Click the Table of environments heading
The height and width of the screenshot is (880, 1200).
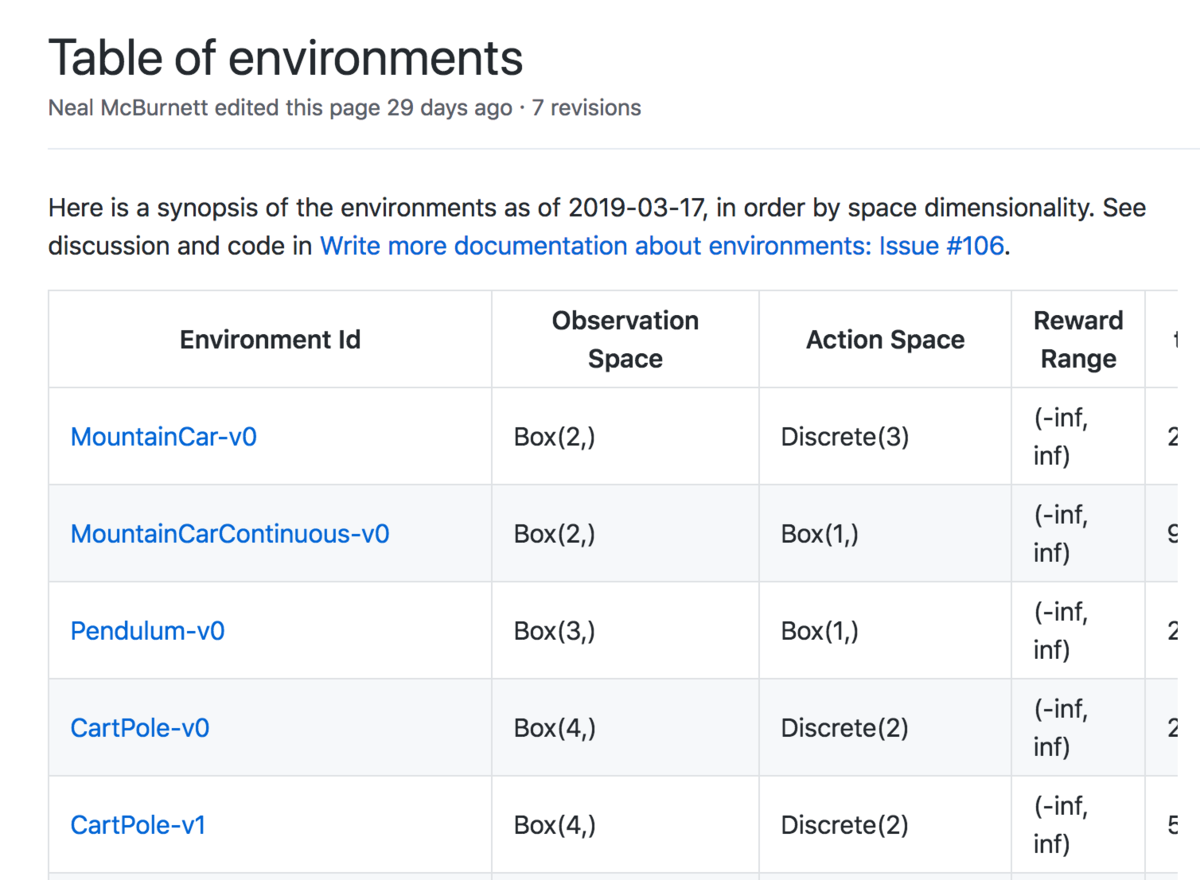pos(285,57)
